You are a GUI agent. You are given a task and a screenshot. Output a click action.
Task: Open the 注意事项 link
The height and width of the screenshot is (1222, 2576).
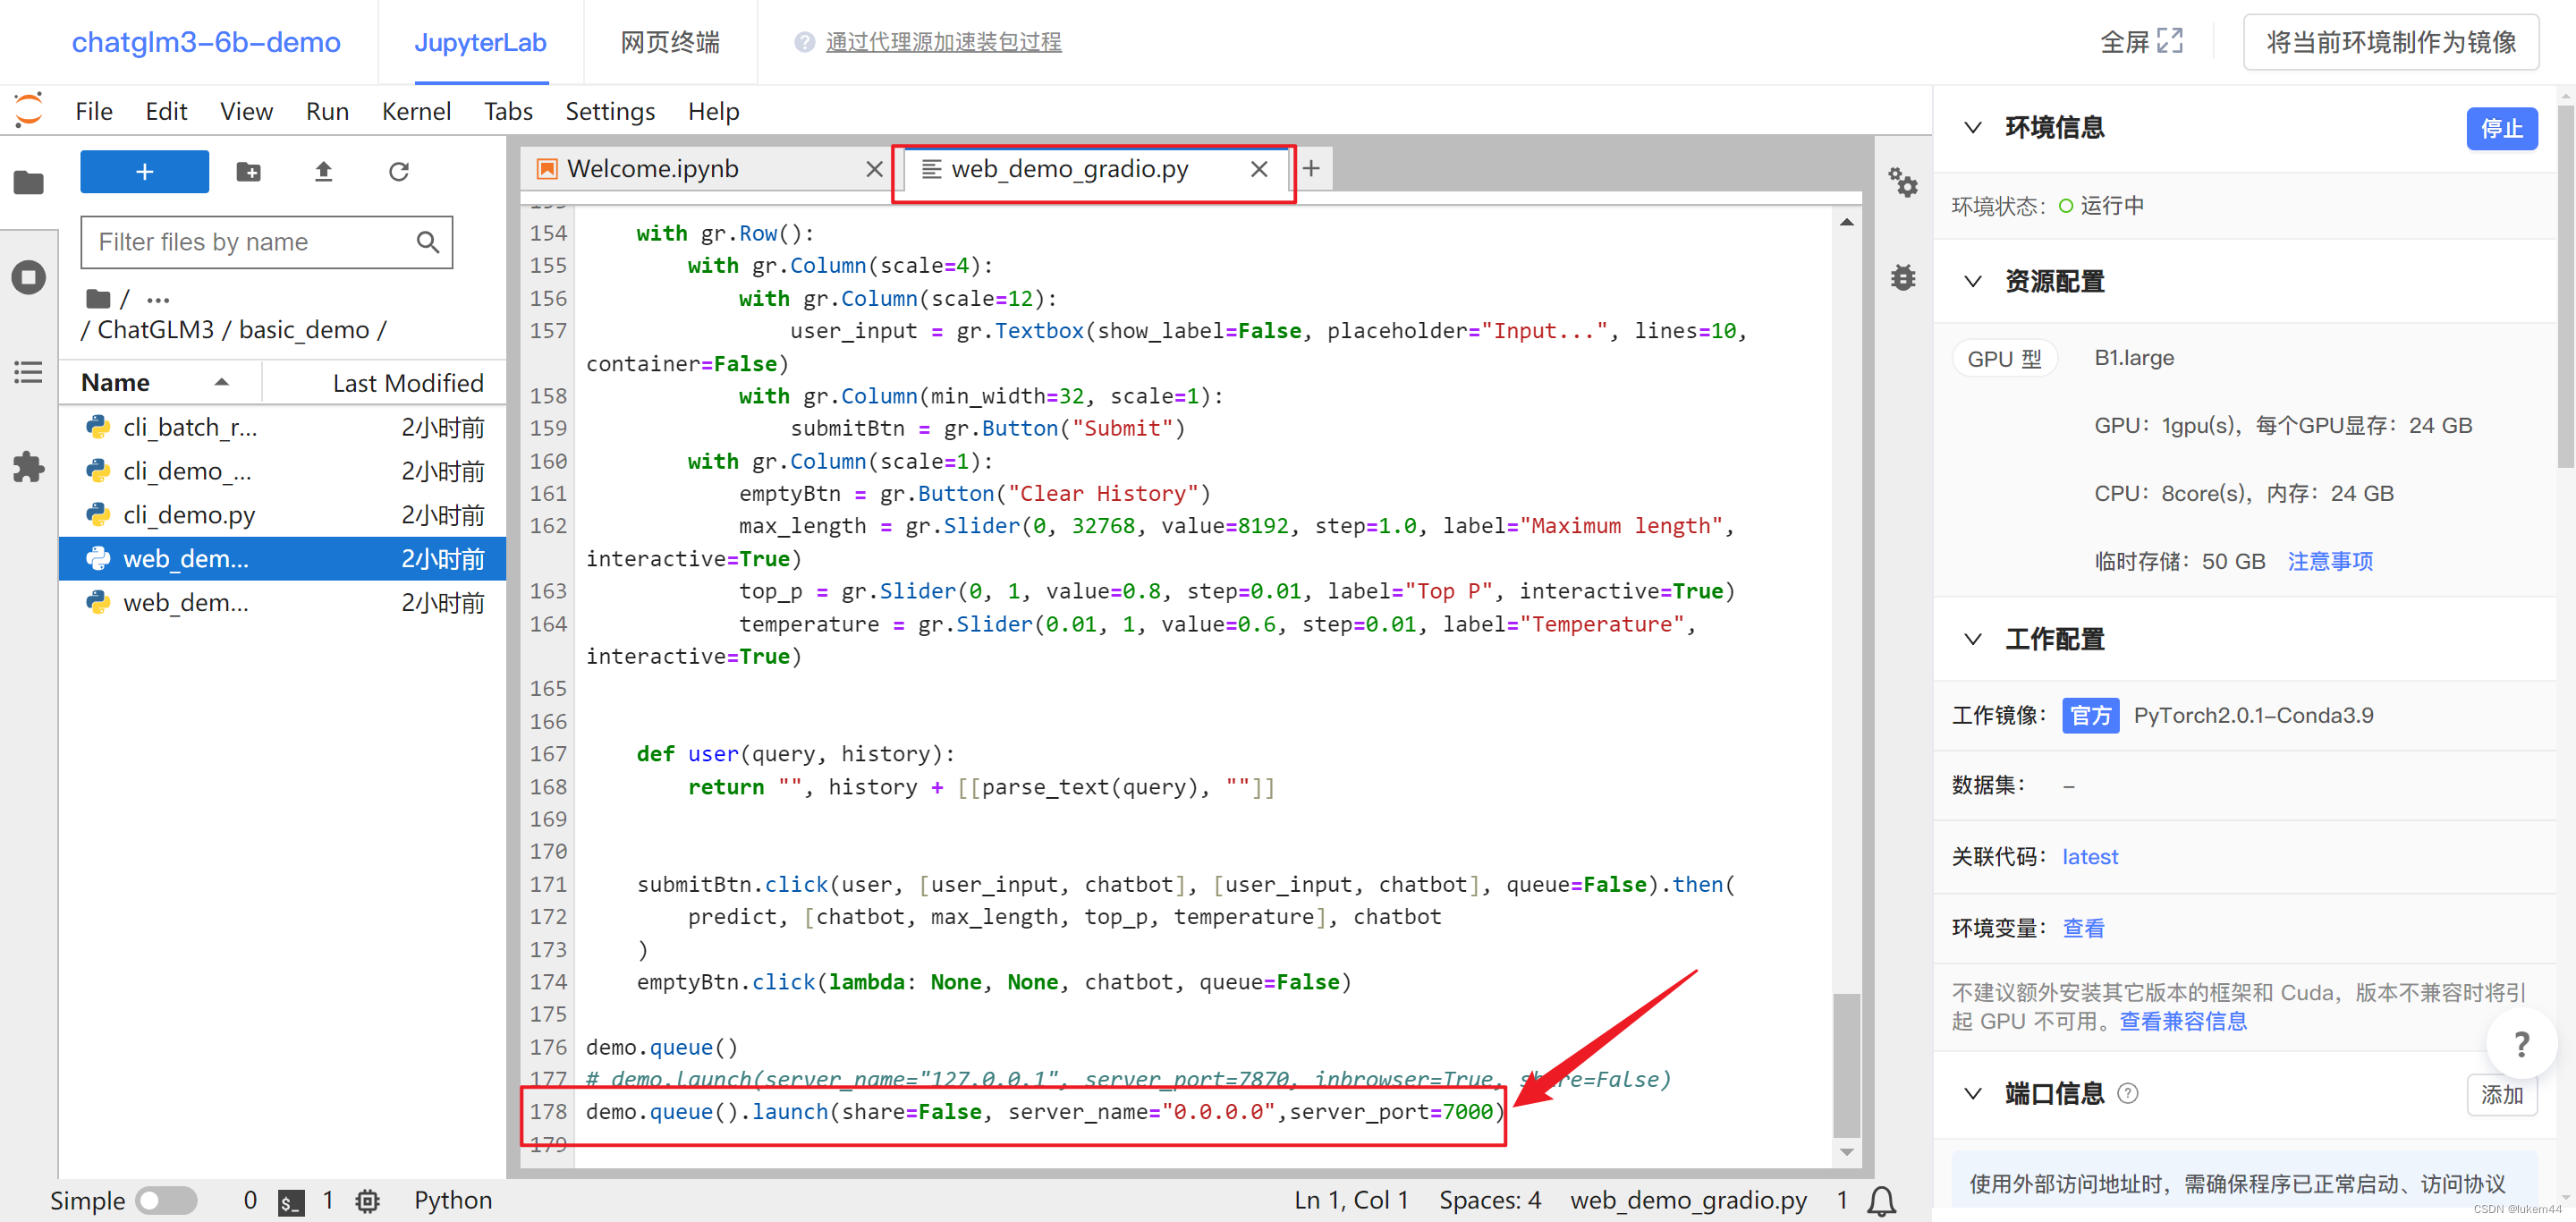click(x=2329, y=561)
